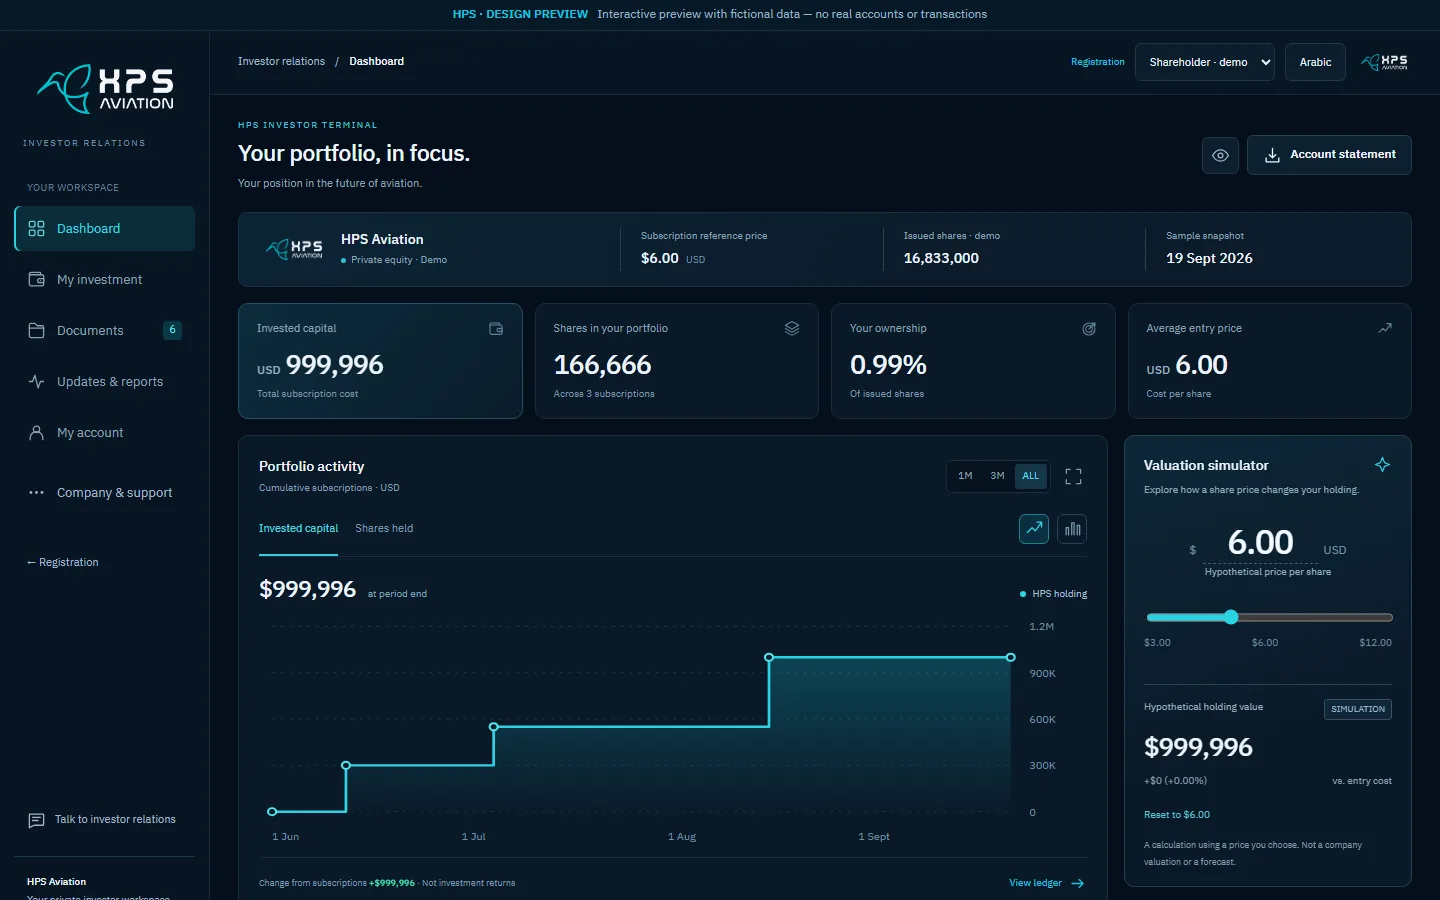1440x900 pixels.
Task: Select the ALL time range
Action: pyautogui.click(x=1030, y=476)
